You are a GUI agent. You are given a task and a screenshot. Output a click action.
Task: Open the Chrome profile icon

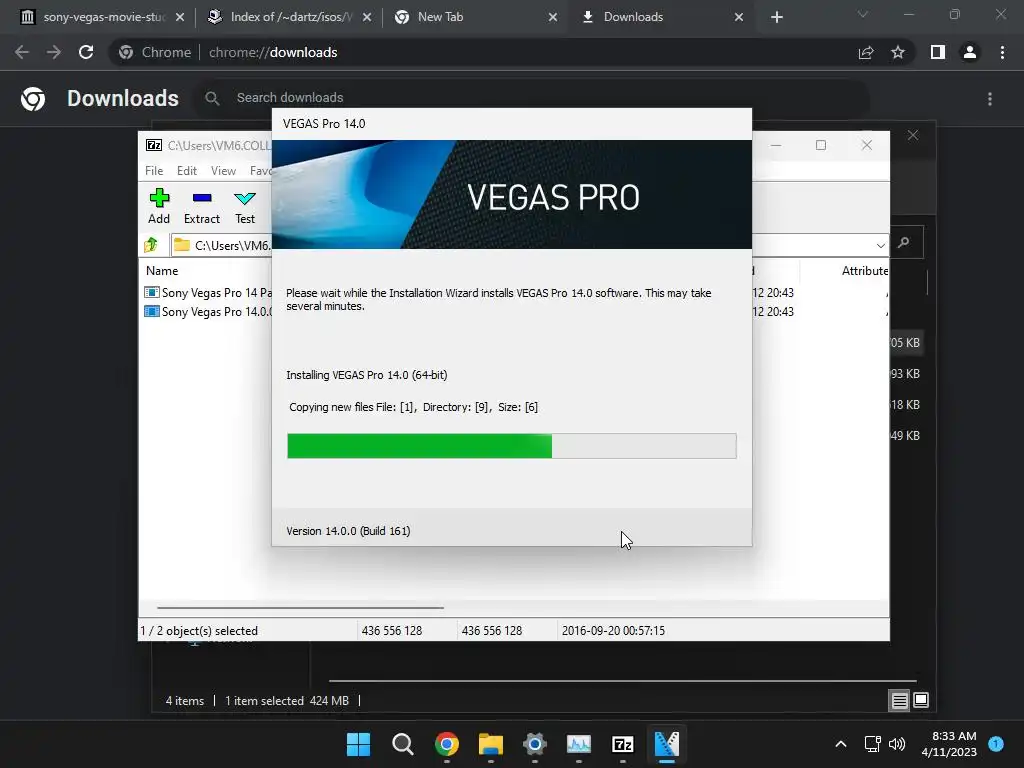click(x=970, y=52)
